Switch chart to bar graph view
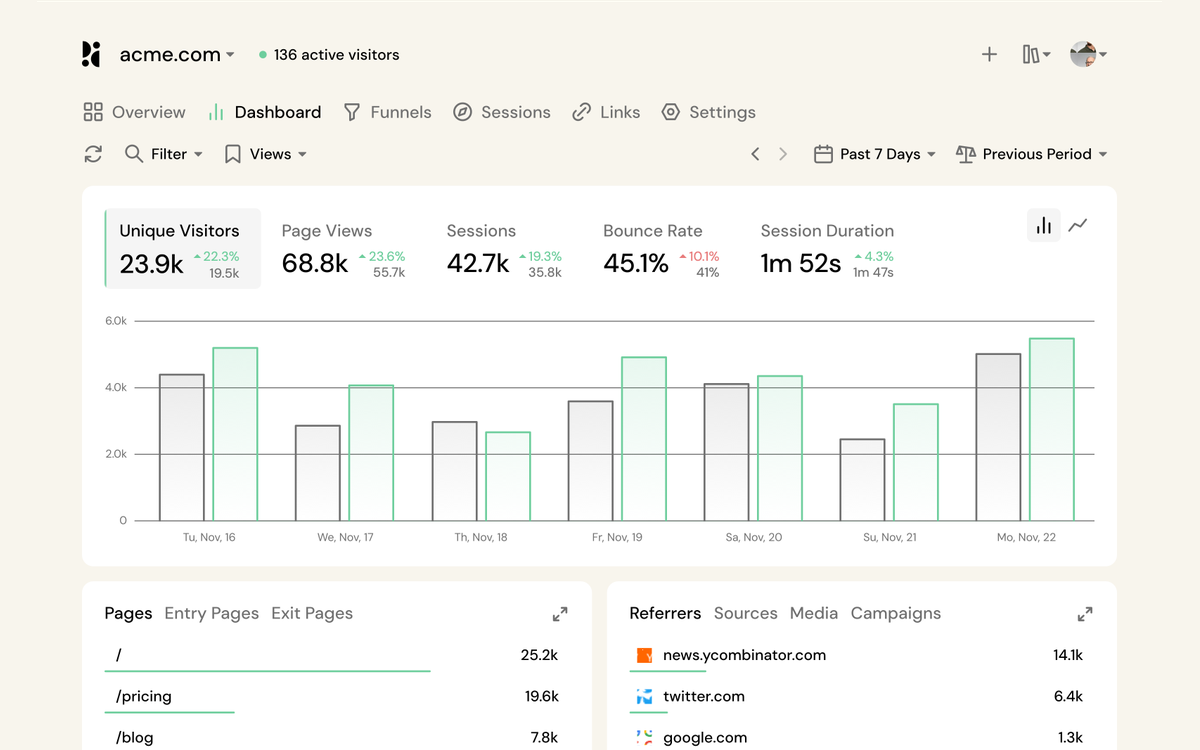Image resolution: width=1200 pixels, height=750 pixels. point(1044,225)
